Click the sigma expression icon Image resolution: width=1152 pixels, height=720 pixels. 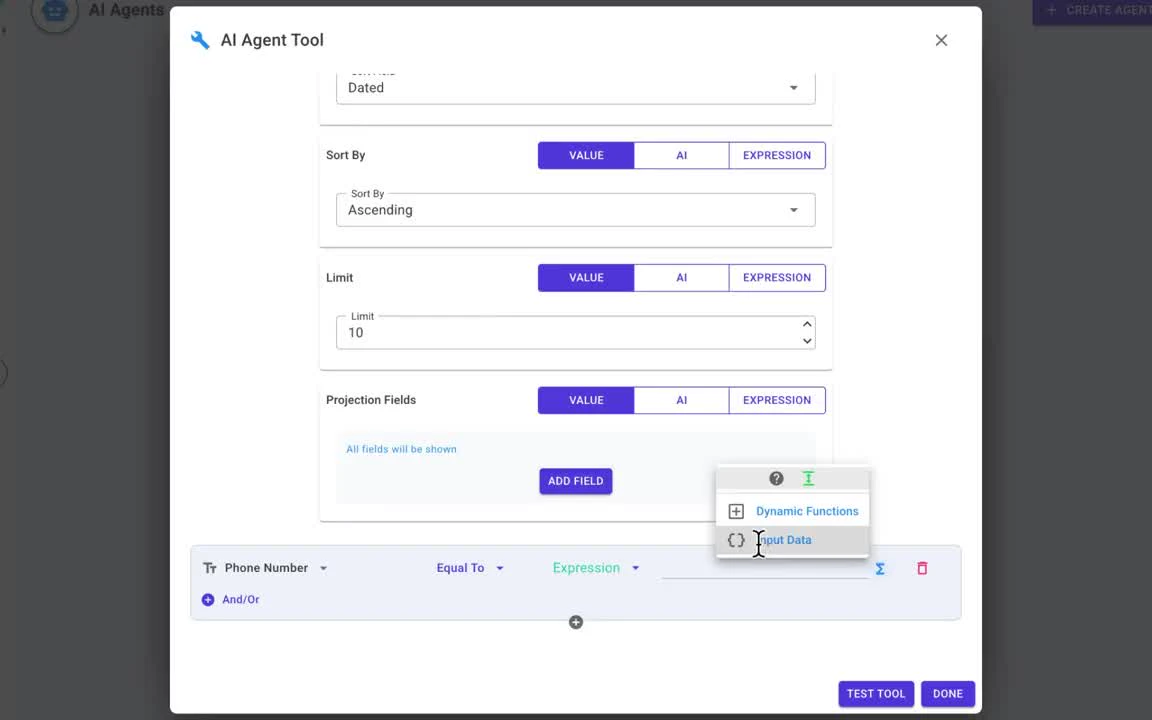point(879,569)
